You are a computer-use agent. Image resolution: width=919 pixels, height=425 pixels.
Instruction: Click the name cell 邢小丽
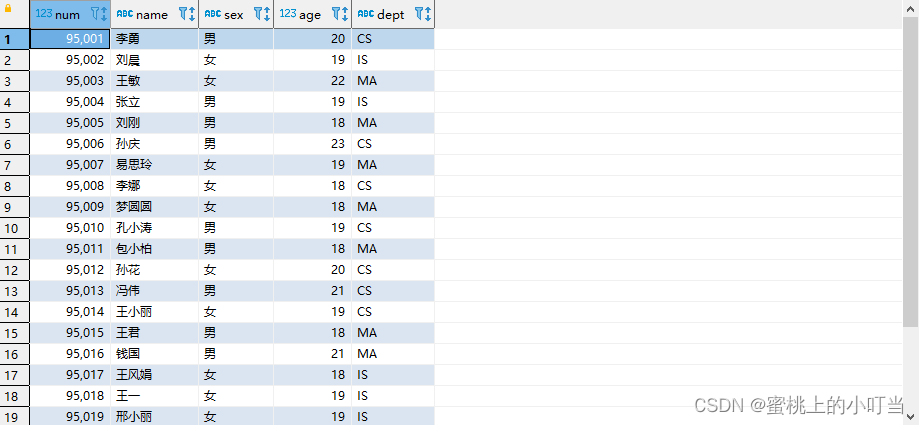[155, 417]
